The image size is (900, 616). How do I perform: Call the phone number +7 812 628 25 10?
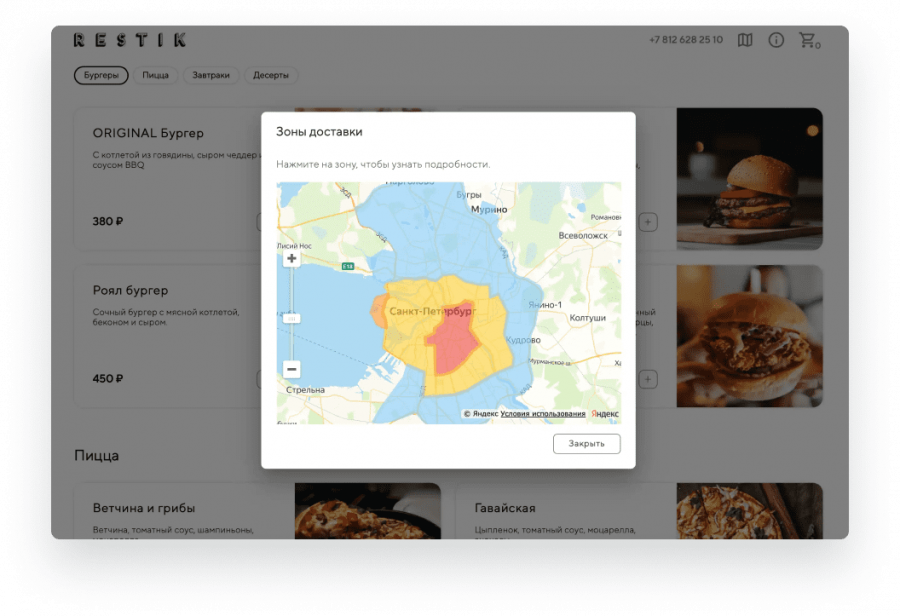click(686, 40)
